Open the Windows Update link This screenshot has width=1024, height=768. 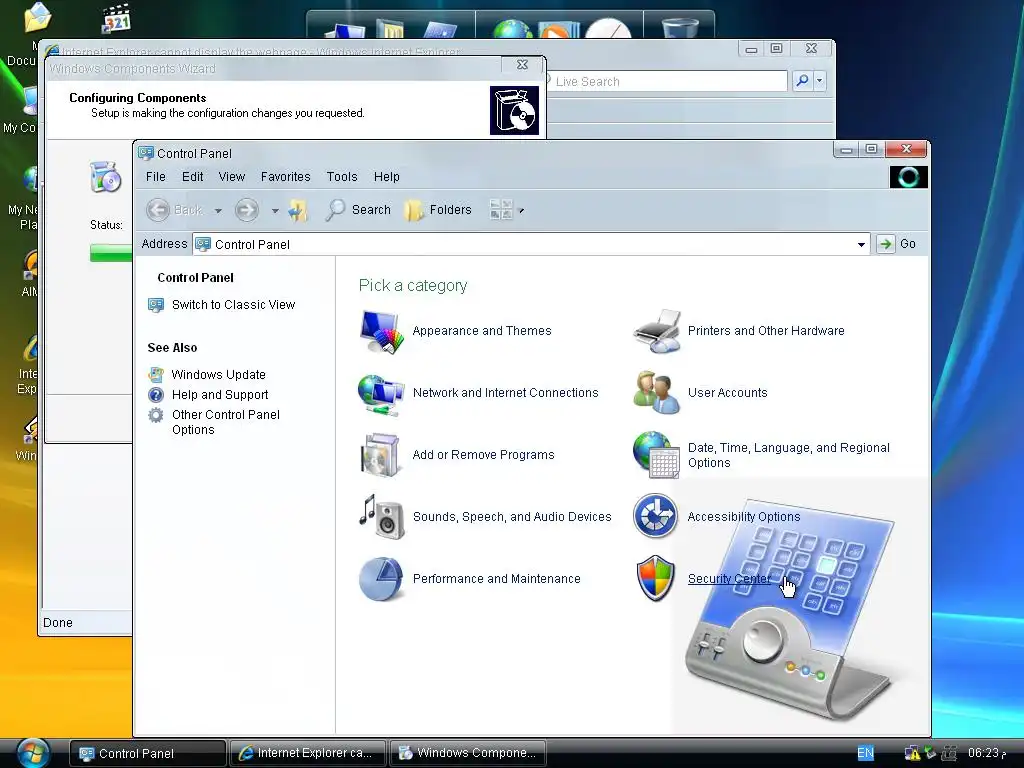pos(218,375)
